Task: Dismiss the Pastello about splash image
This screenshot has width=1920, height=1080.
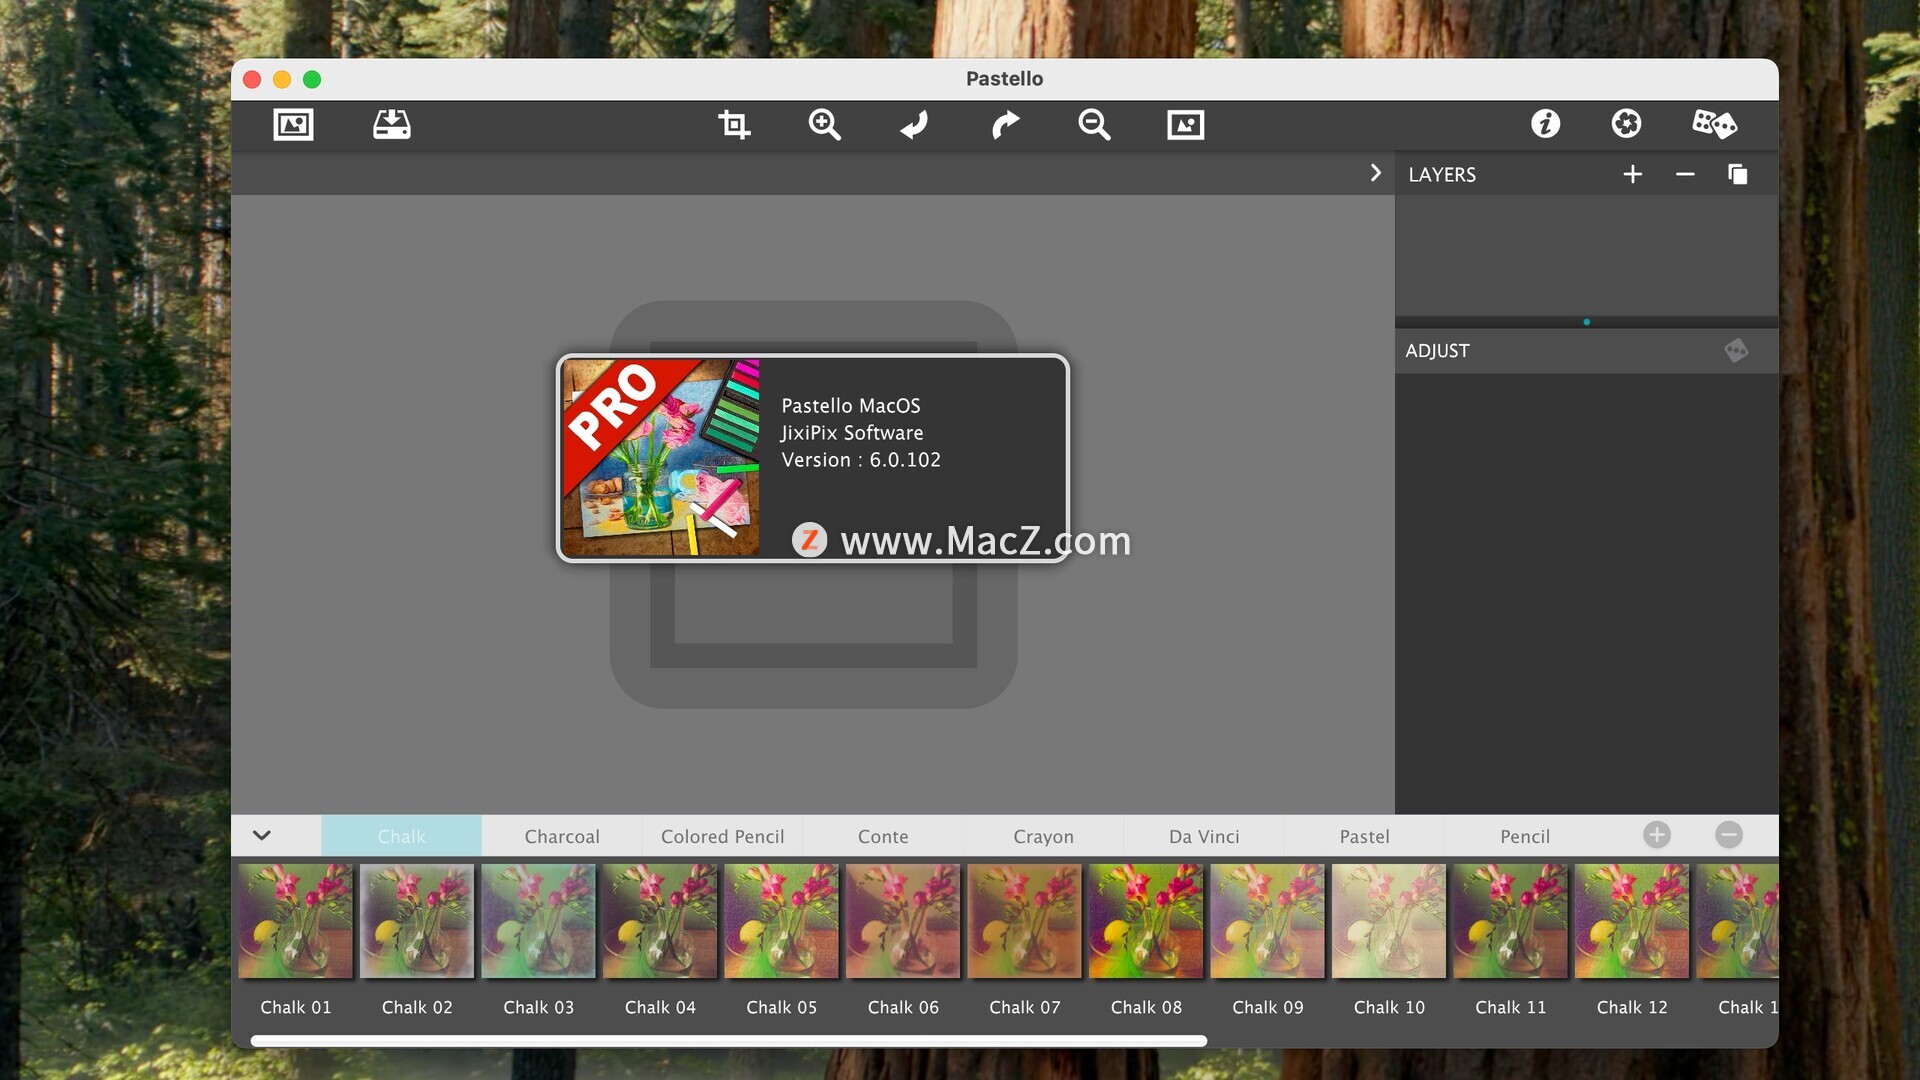Action: tap(660, 458)
